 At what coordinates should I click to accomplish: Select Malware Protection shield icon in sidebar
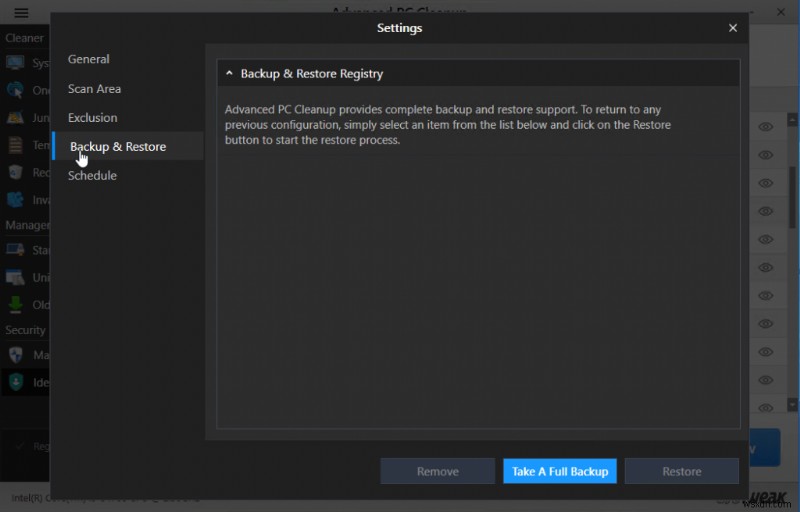(x=16, y=354)
